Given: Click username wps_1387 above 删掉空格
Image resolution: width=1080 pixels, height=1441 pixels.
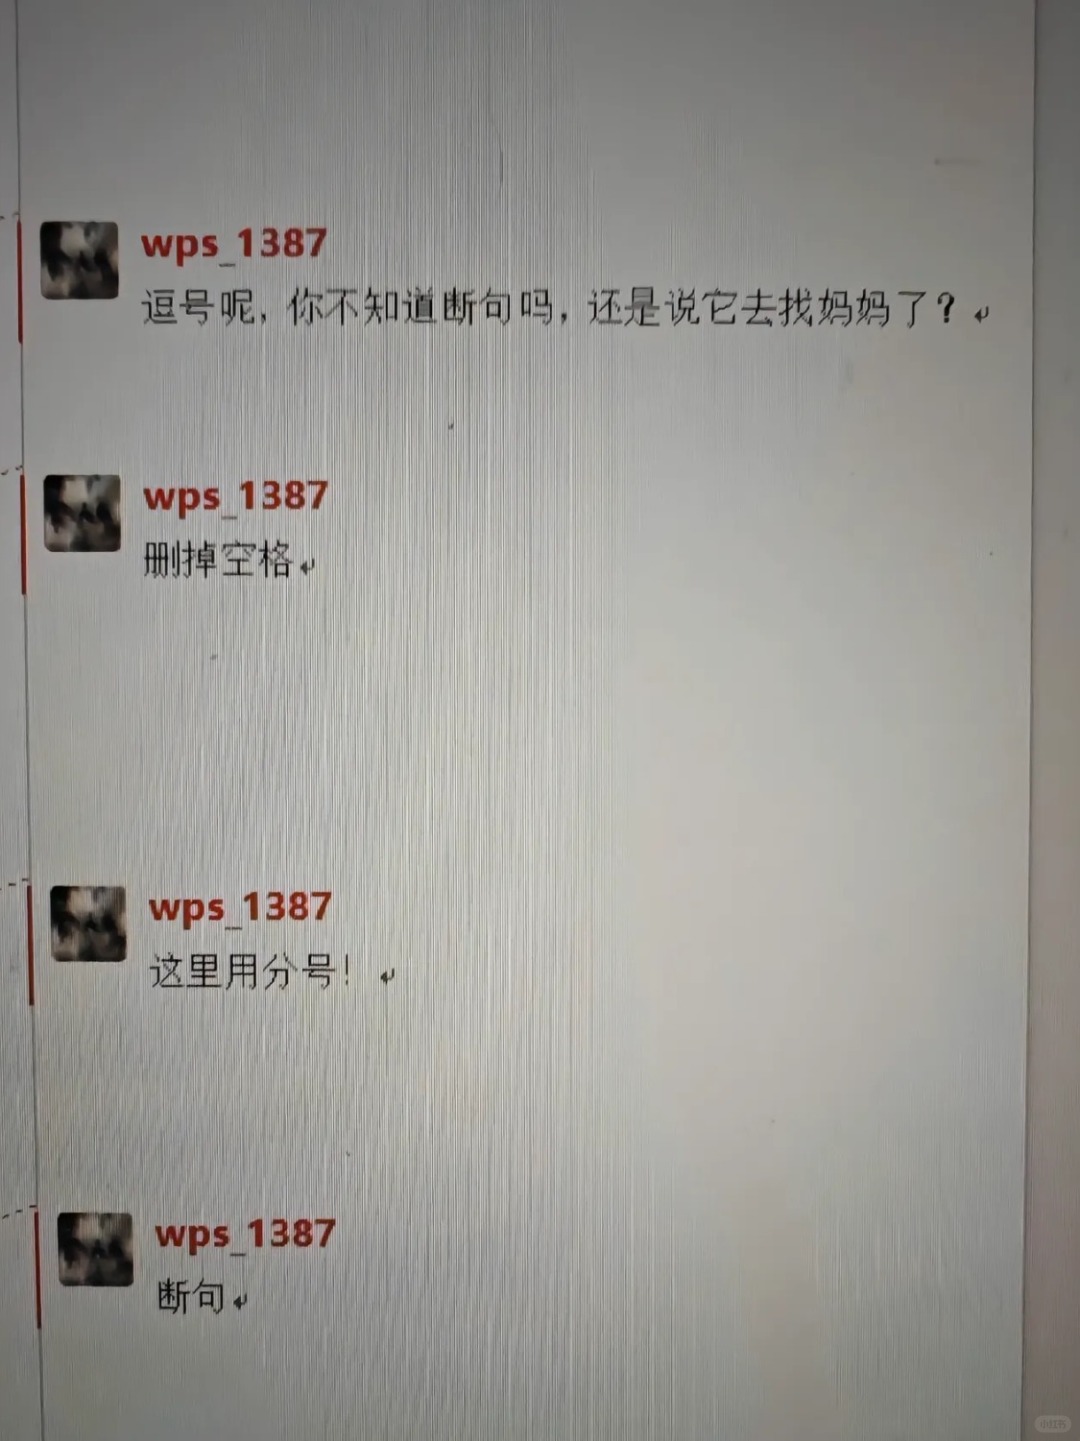Looking at the screenshot, I should pos(236,497).
